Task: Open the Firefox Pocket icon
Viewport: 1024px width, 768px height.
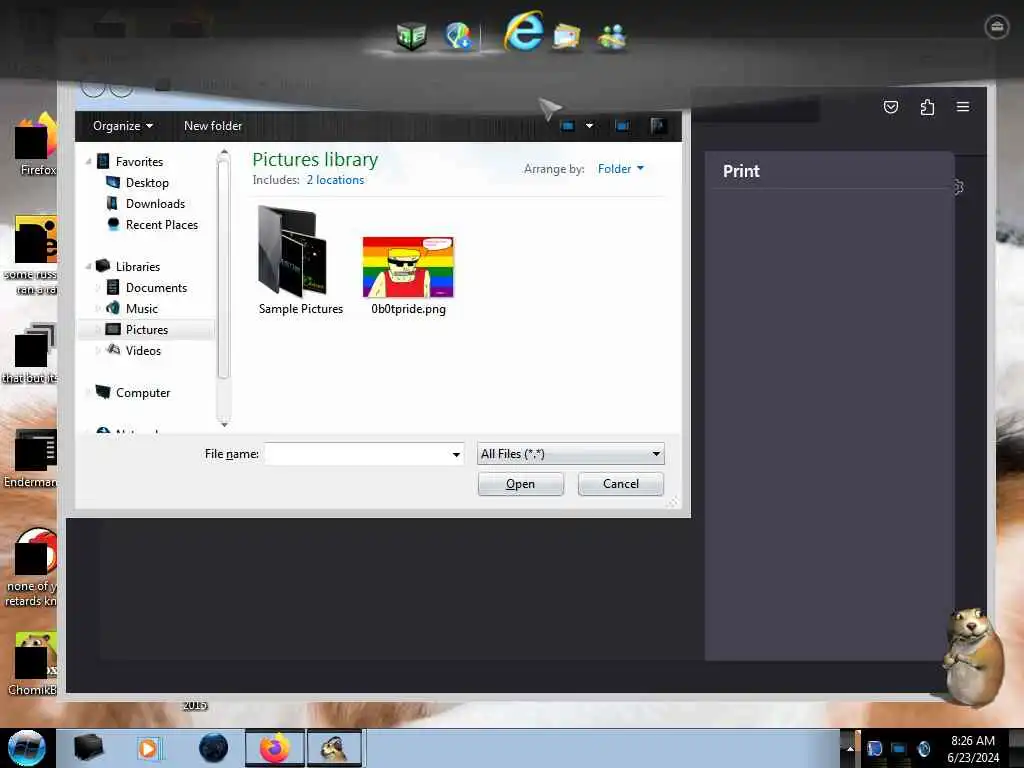Action: coord(891,107)
